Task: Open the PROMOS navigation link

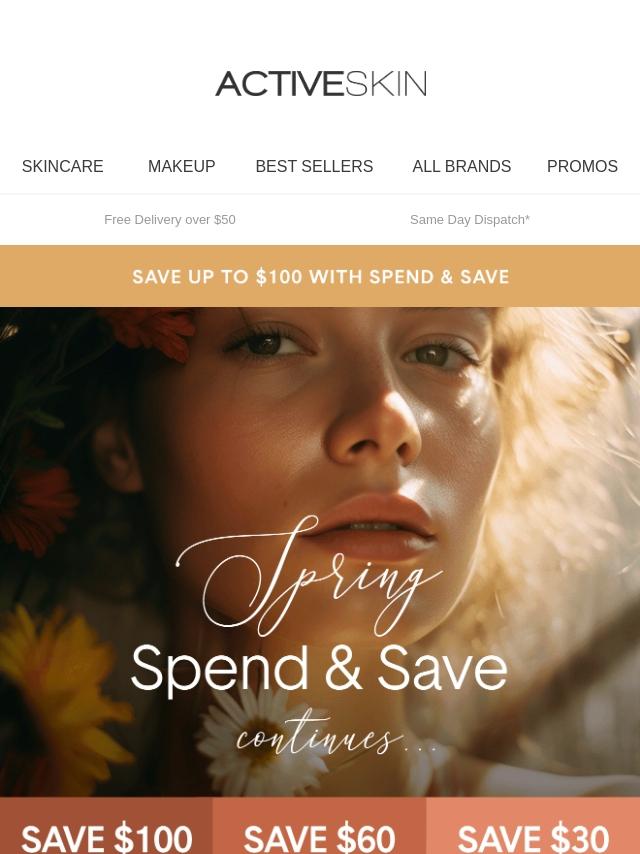Action: [x=582, y=166]
